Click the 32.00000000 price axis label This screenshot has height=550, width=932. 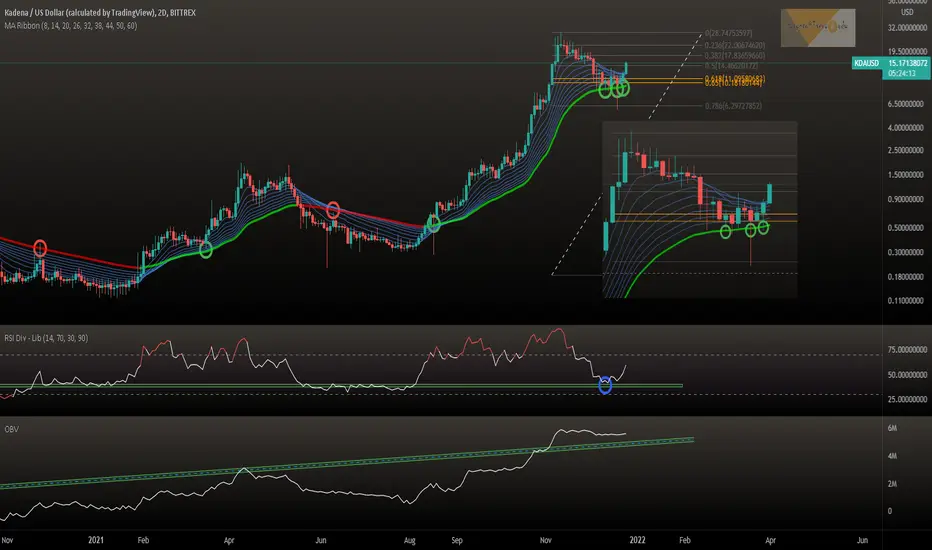coord(907,27)
